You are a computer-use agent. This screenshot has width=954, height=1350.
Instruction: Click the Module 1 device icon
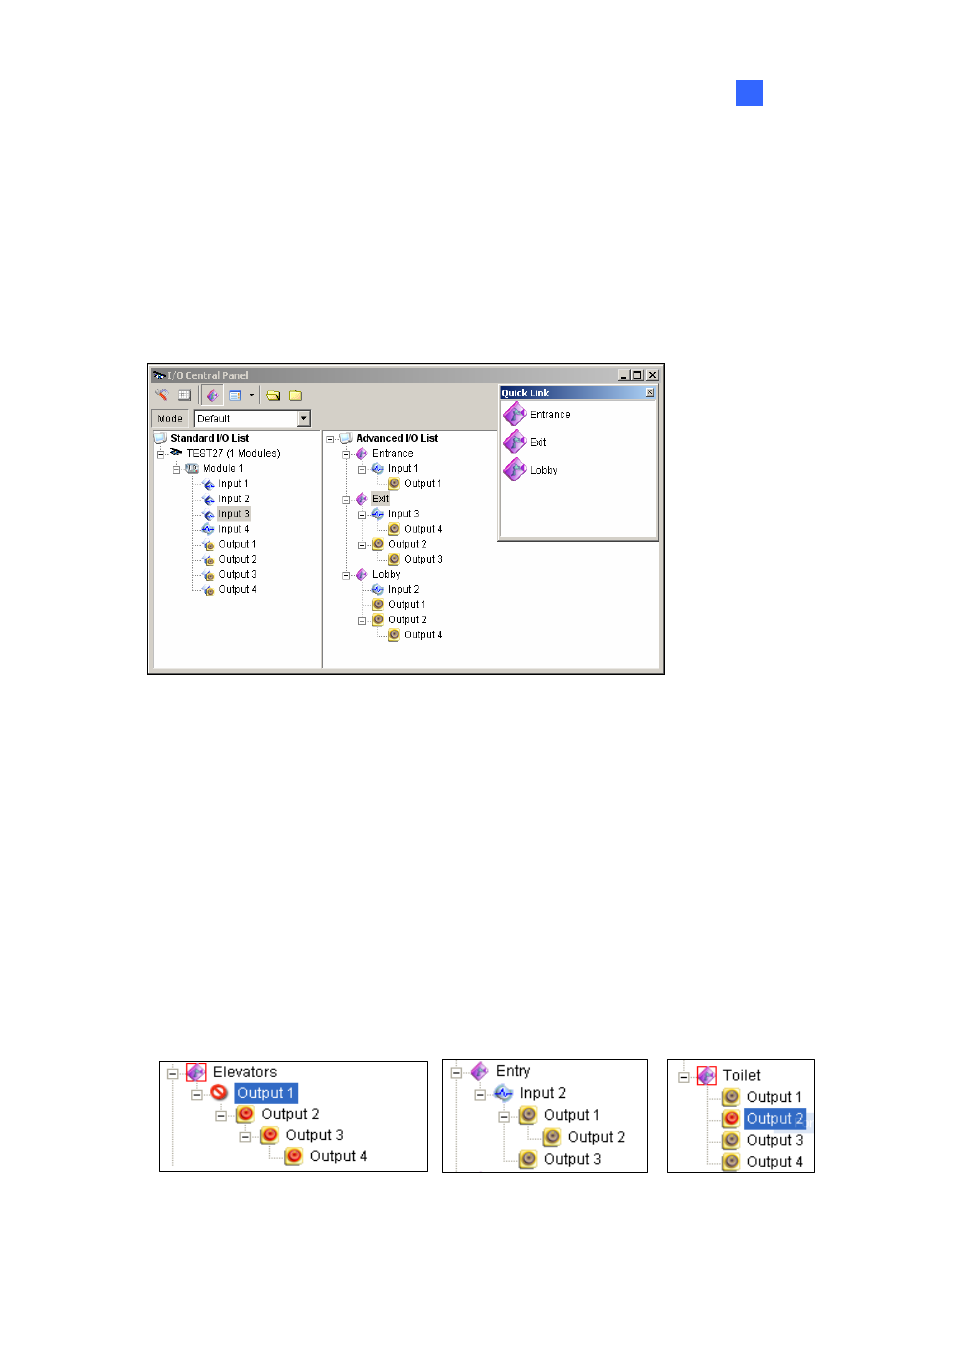192,468
